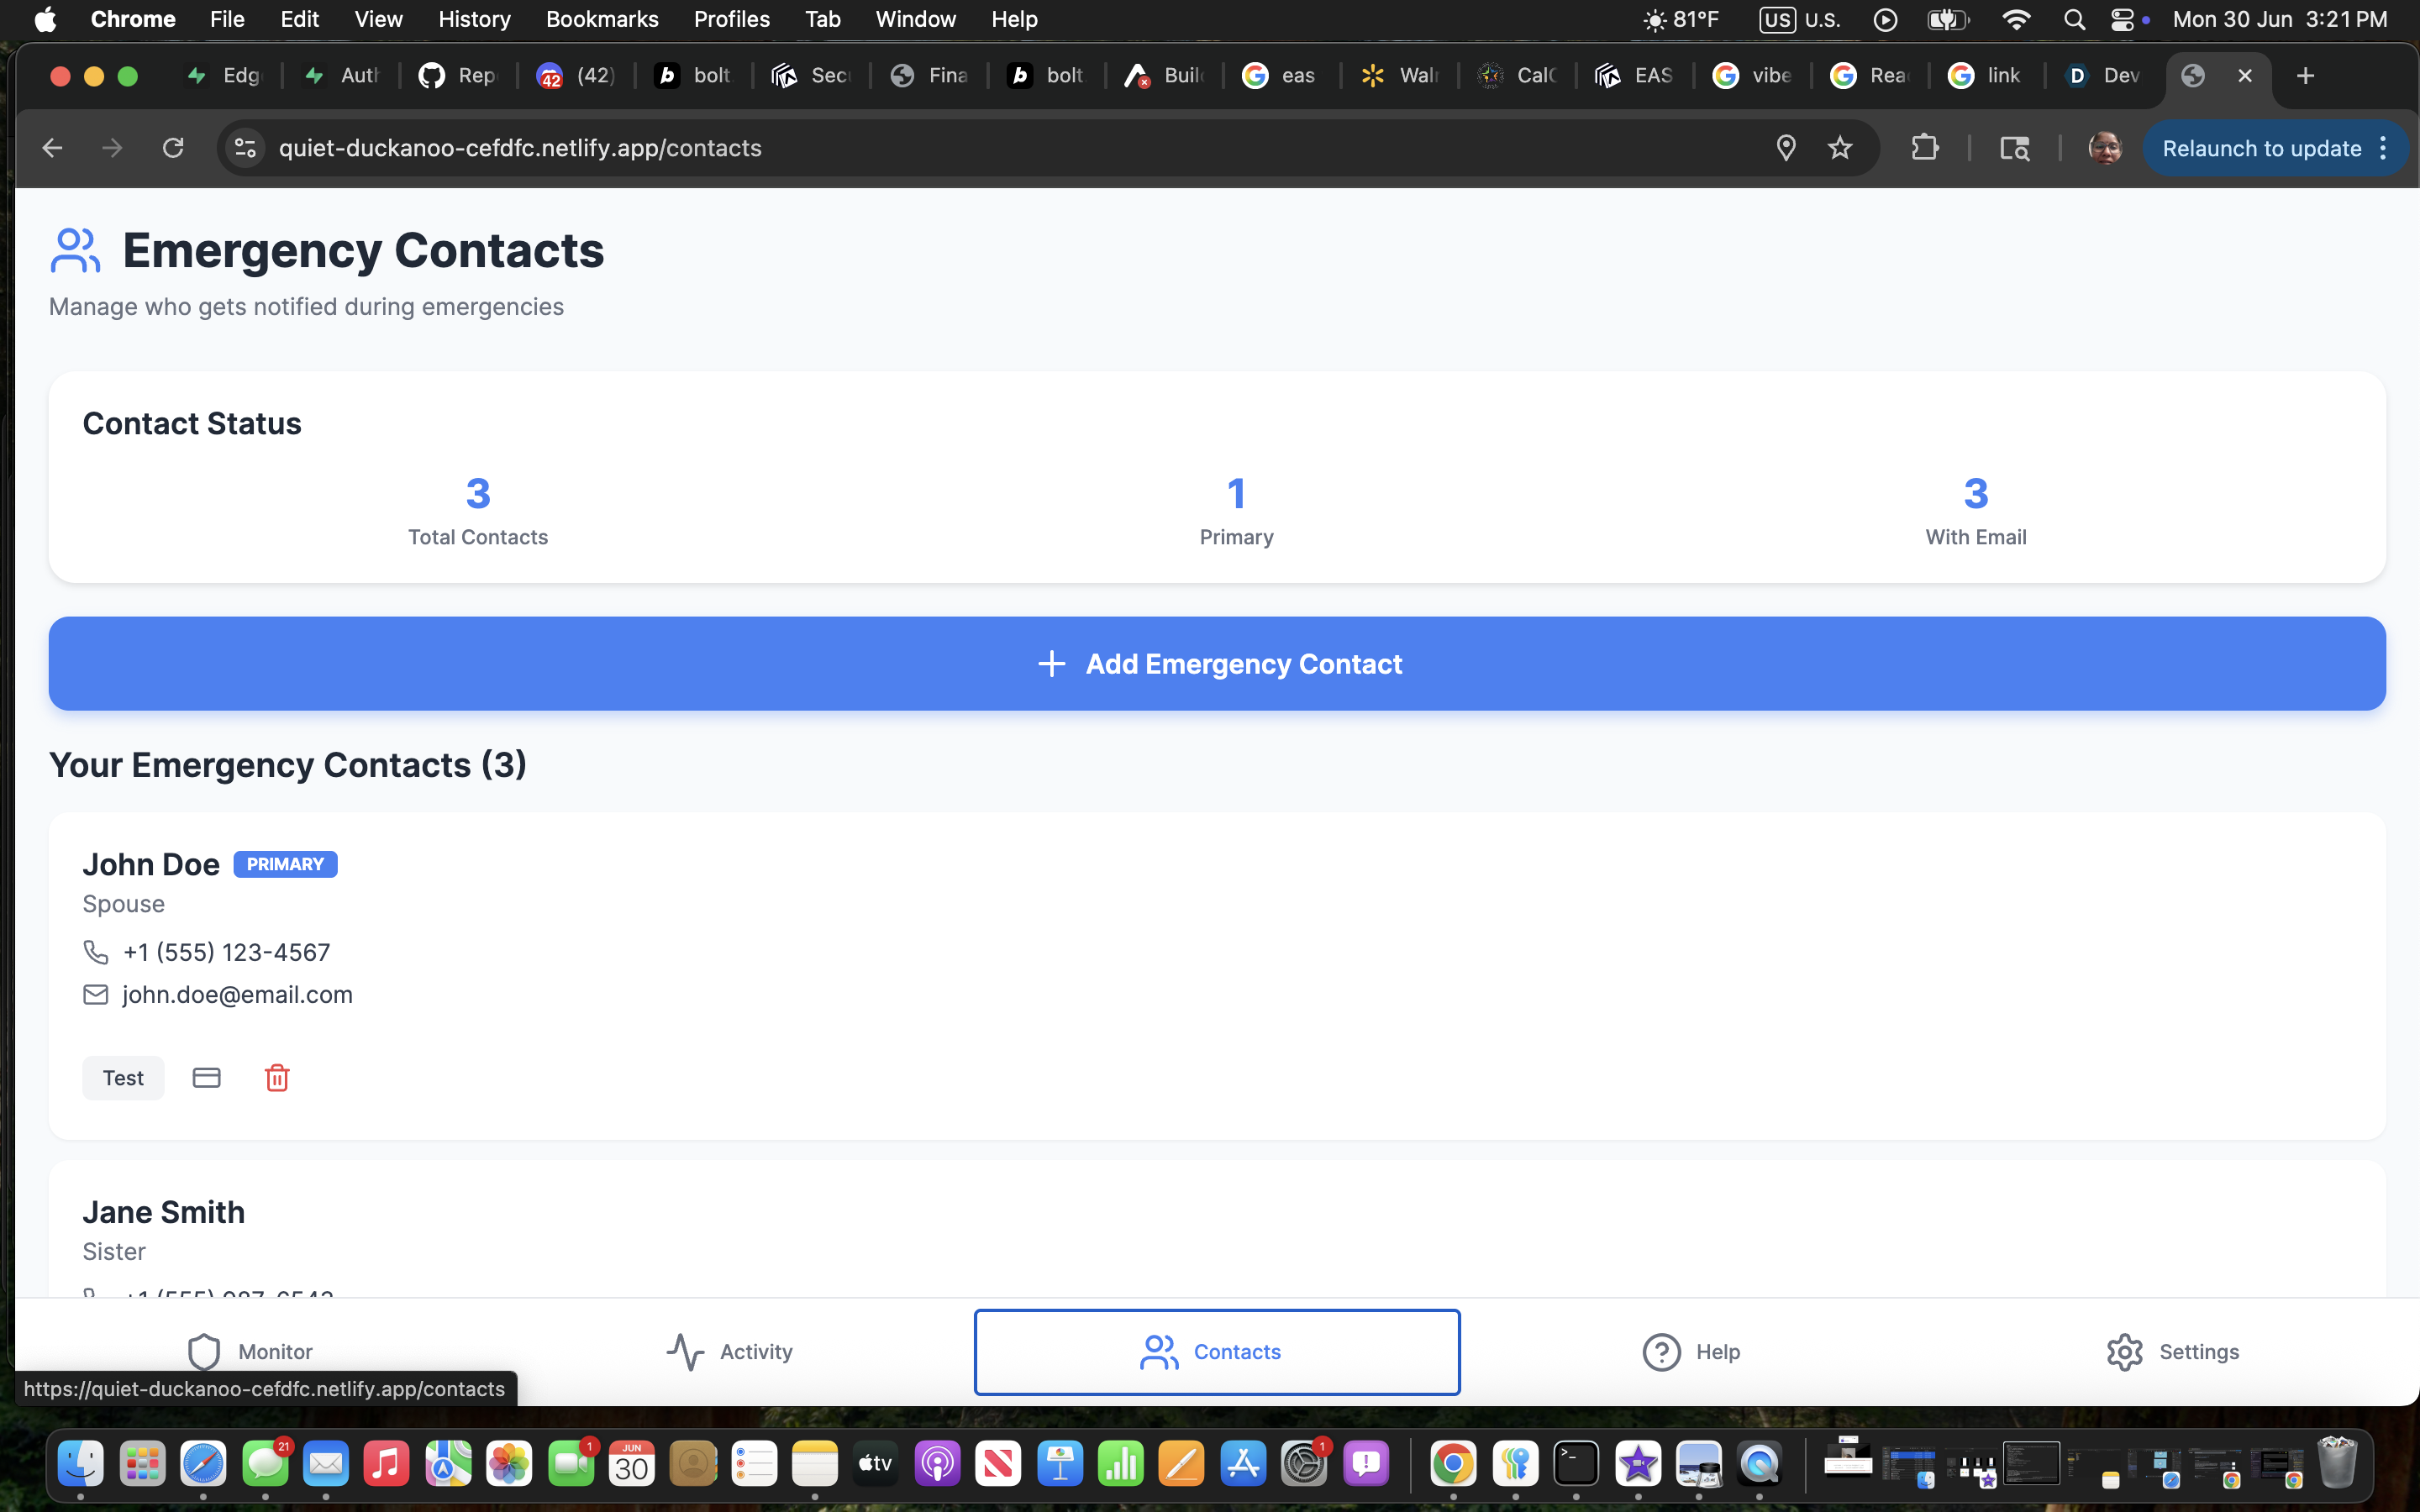Viewport: 2420px width, 1512px height.
Task: Delete John Doe contact with trash icon
Action: click(277, 1078)
